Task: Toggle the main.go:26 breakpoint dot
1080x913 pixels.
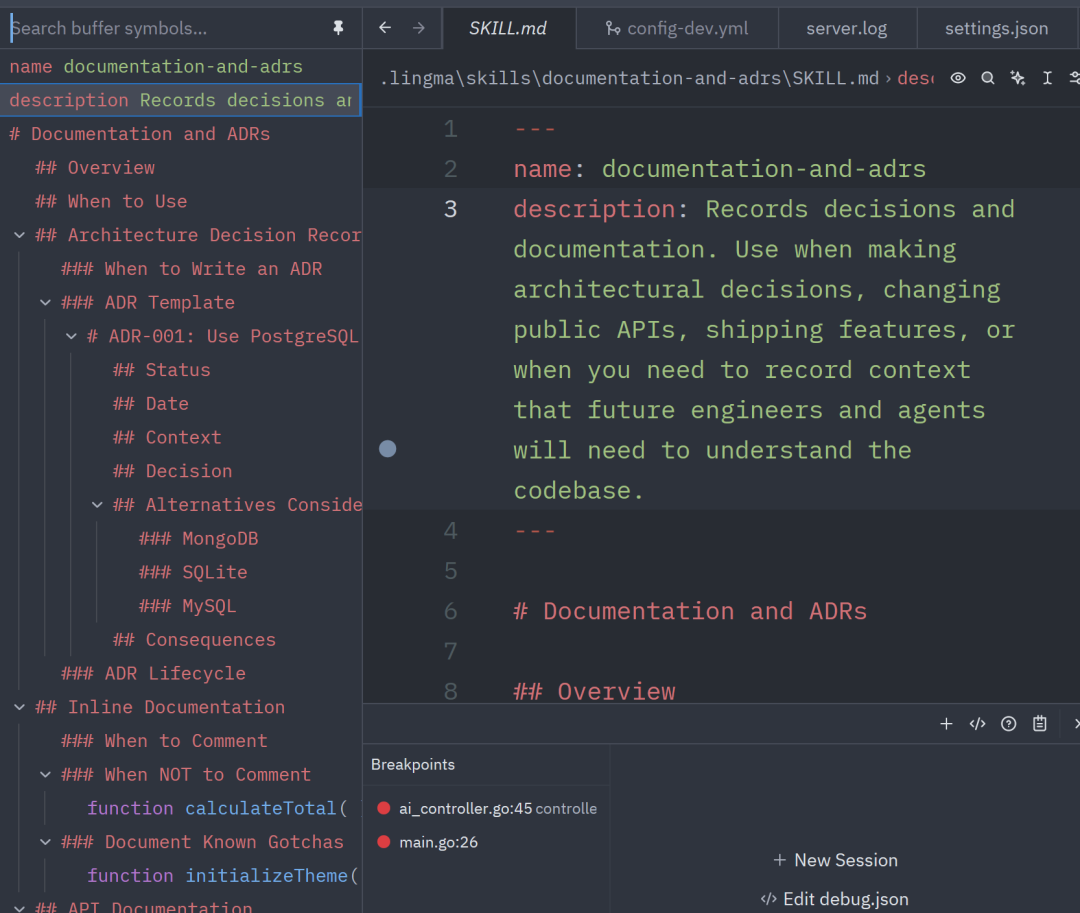Action: pyautogui.click(x=384, y=841)
